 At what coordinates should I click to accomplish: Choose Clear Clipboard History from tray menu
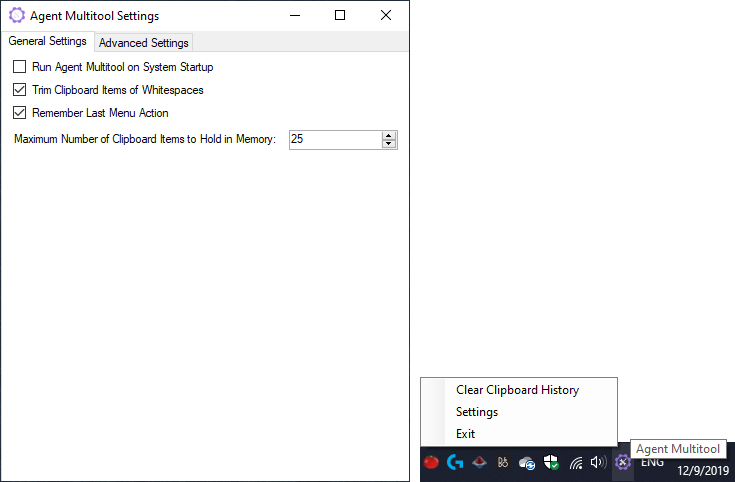click(518, 390)
